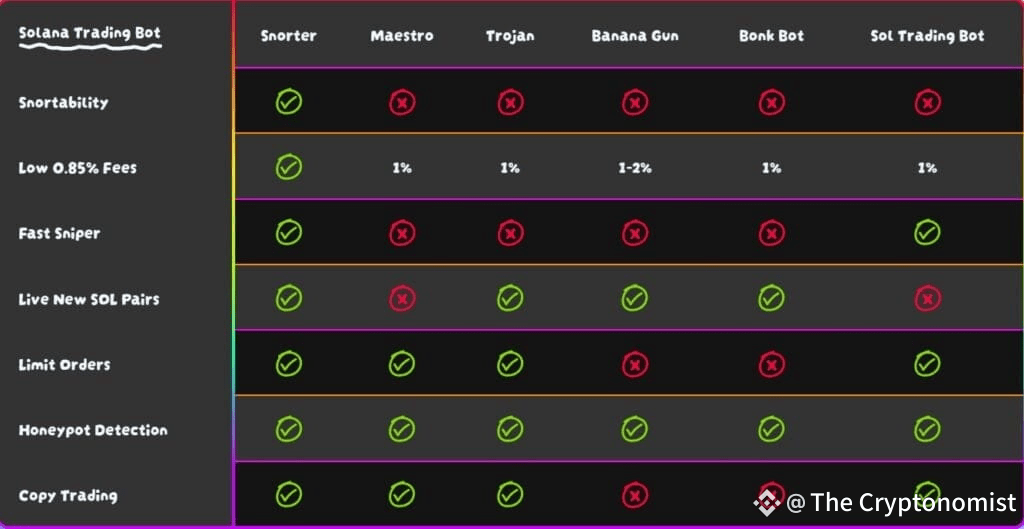Screen dimensions: 1024x529
Task: Select the Sol Trading Bot column header
Action: tap(927, 35)
